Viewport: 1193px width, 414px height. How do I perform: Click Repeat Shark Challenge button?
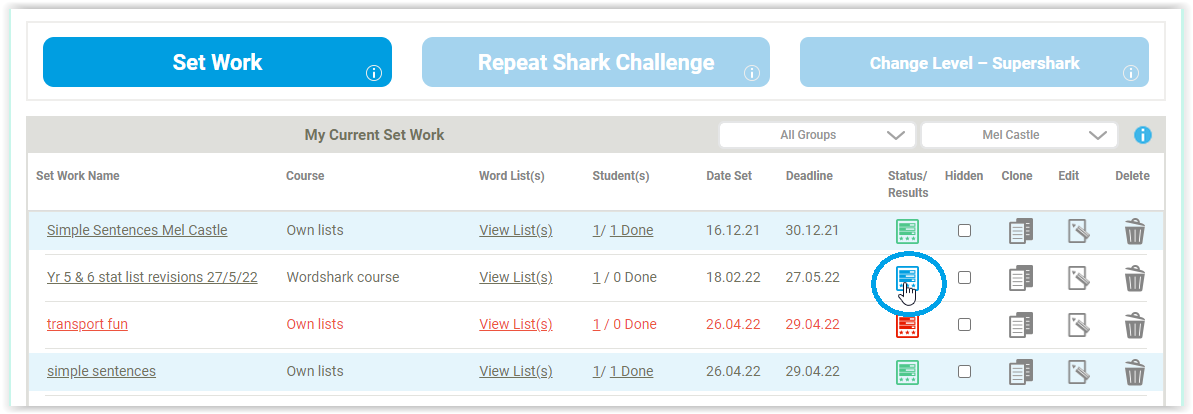[x=596, y=62]
